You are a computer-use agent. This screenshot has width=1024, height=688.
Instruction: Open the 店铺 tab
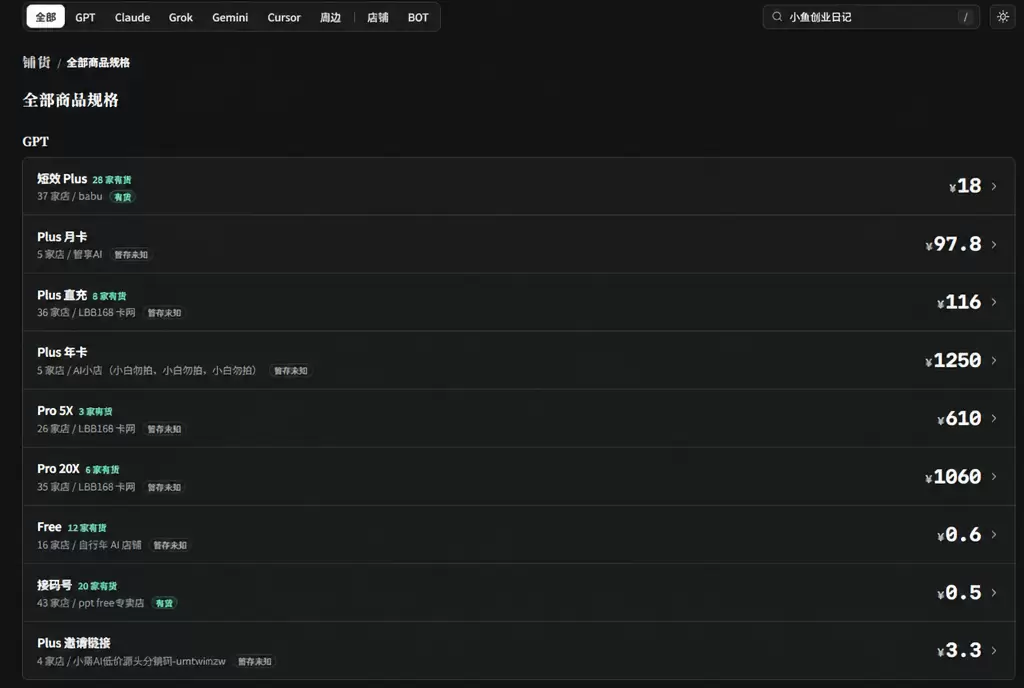[x=377, y=18]
